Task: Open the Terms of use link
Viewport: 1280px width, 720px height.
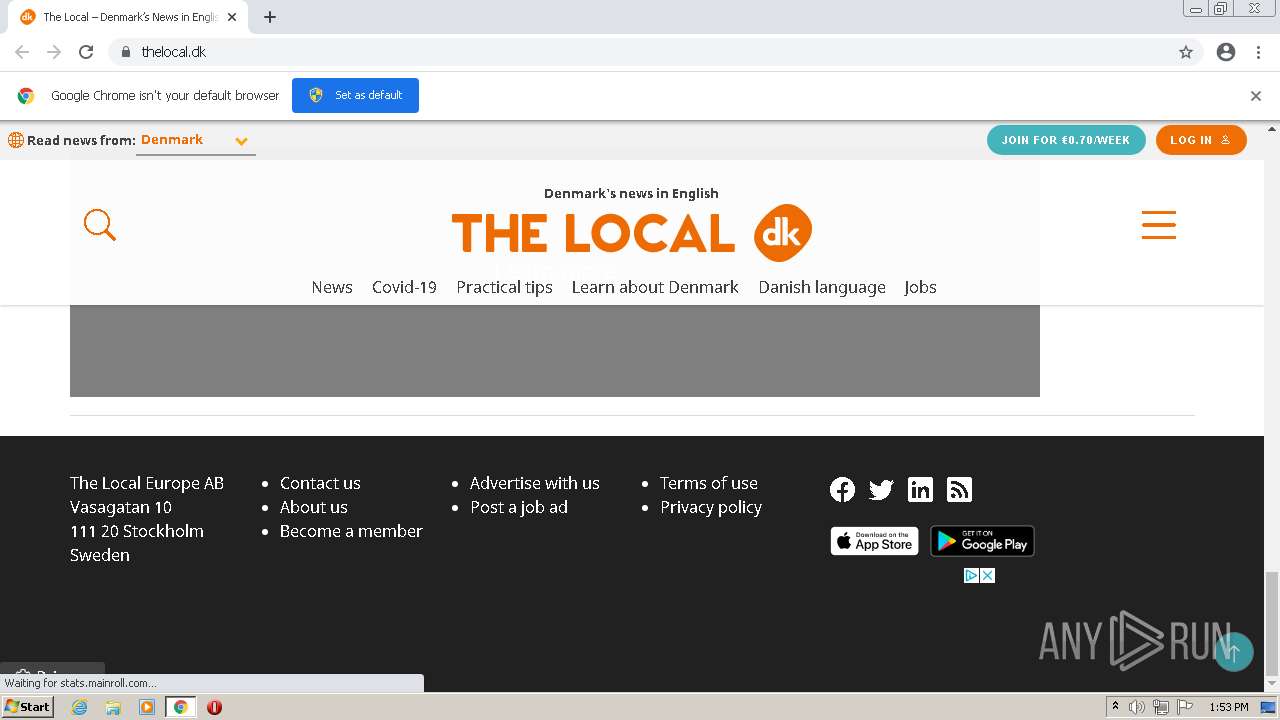Action: click(x=709, y=483)
